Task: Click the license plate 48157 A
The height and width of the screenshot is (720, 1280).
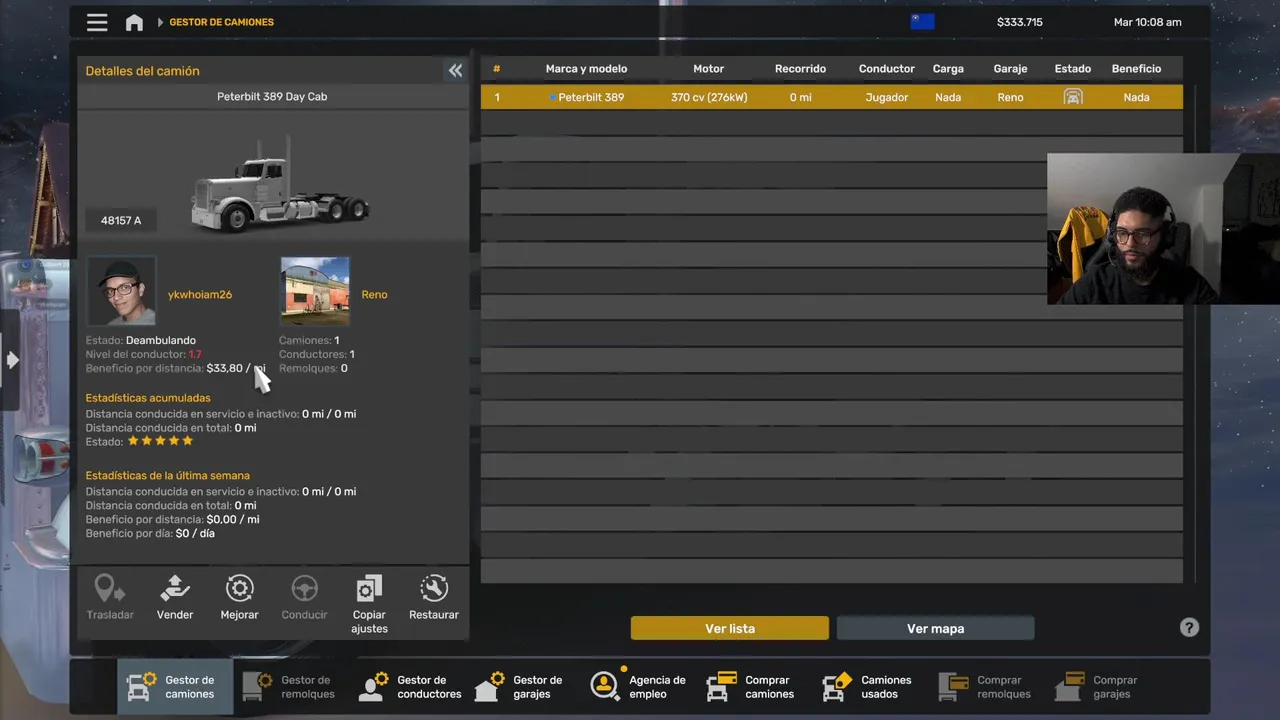Action: pos(121,220)
